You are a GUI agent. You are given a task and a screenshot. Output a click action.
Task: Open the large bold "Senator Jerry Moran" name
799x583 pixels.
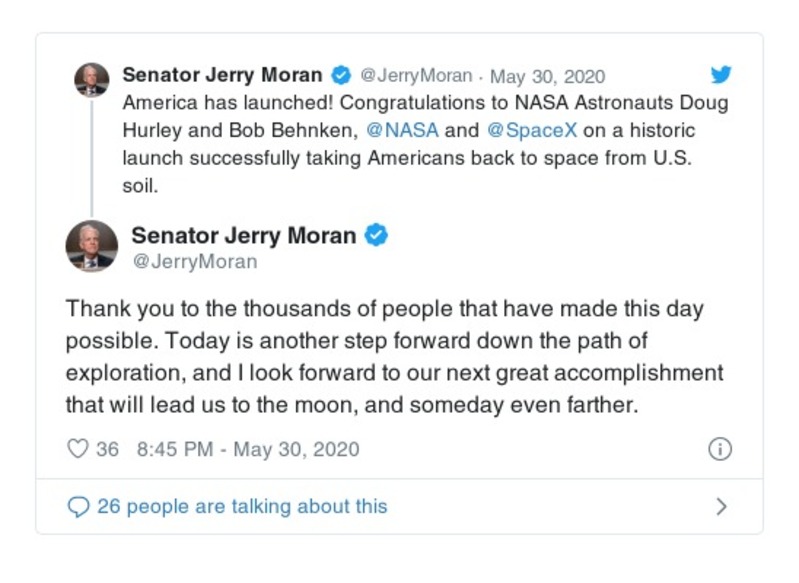coord(243,236)
